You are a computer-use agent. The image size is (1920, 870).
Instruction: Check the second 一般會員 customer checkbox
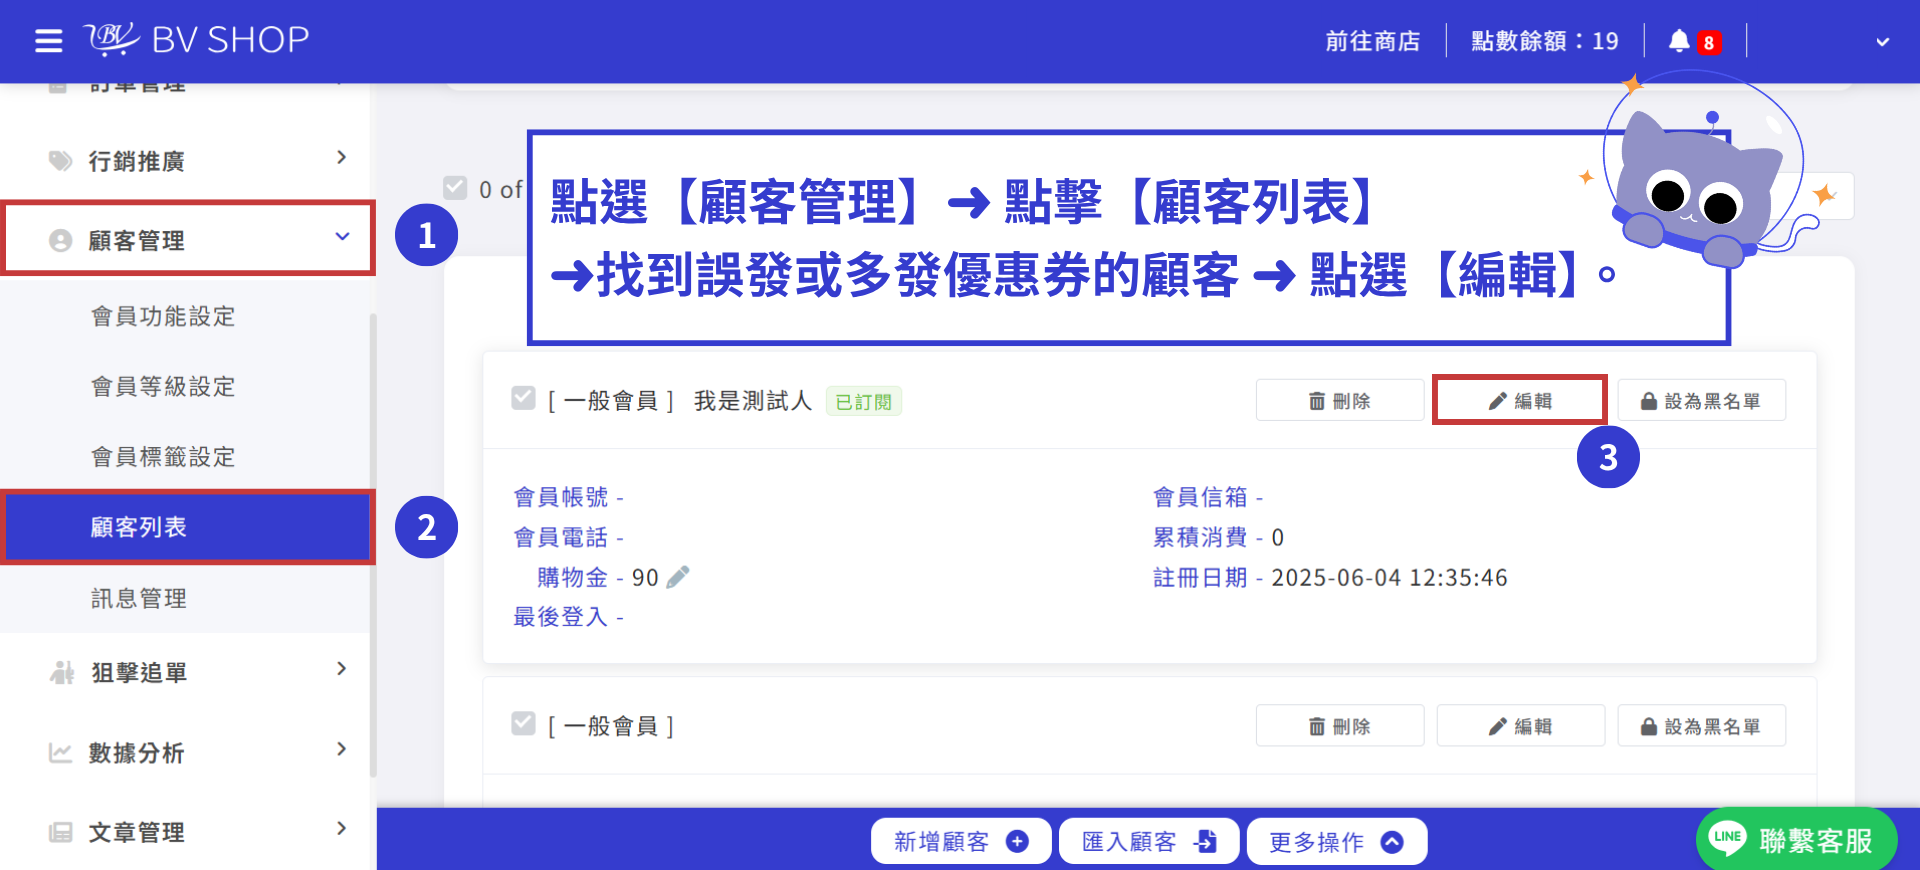coord(523,723)
